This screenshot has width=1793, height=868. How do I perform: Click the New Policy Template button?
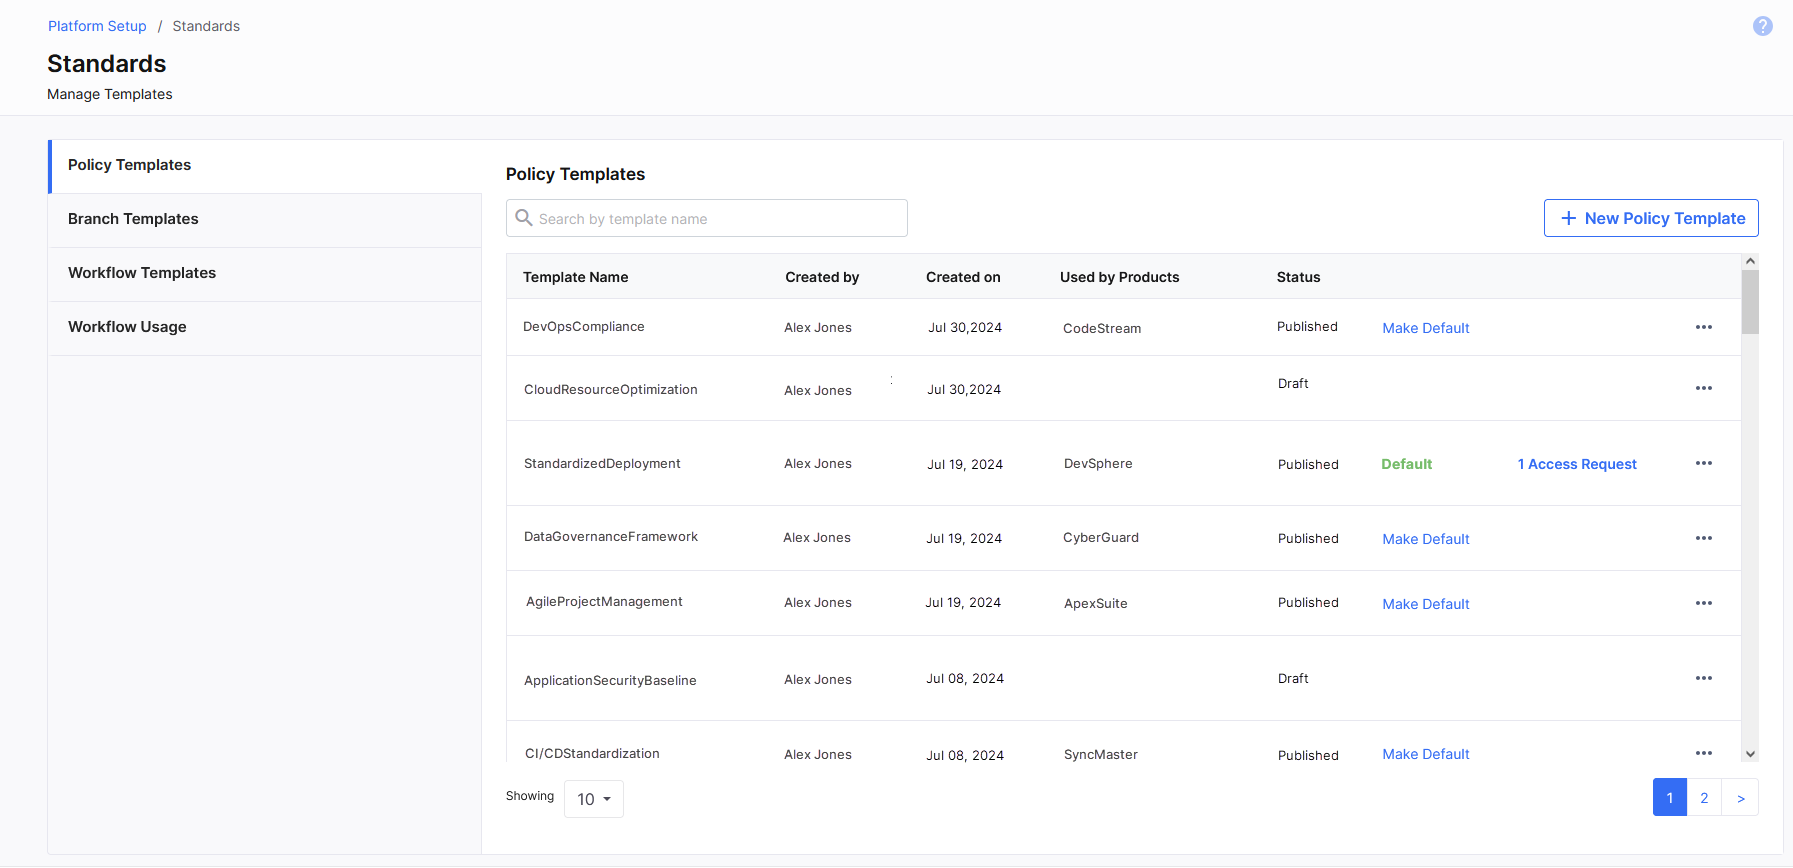(x=1651, y=218)
